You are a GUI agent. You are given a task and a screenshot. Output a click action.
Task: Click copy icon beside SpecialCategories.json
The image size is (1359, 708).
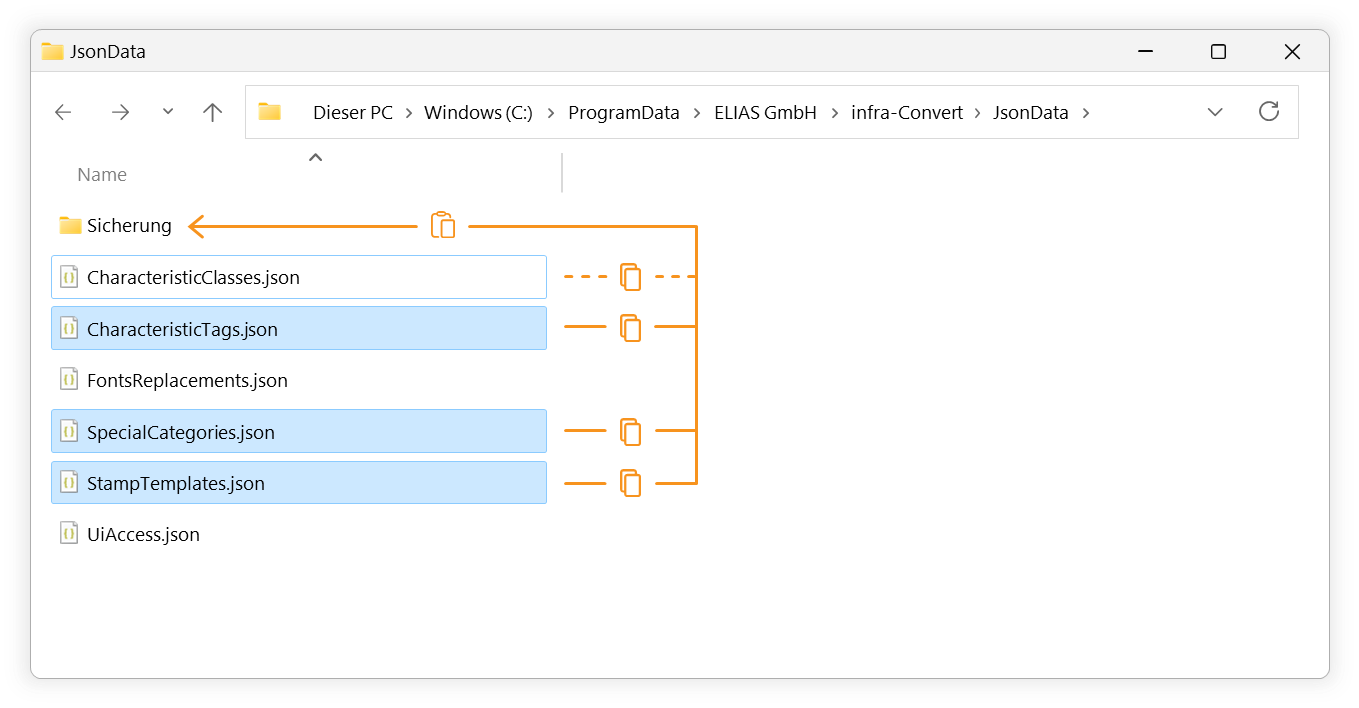[x=630, y=431]
